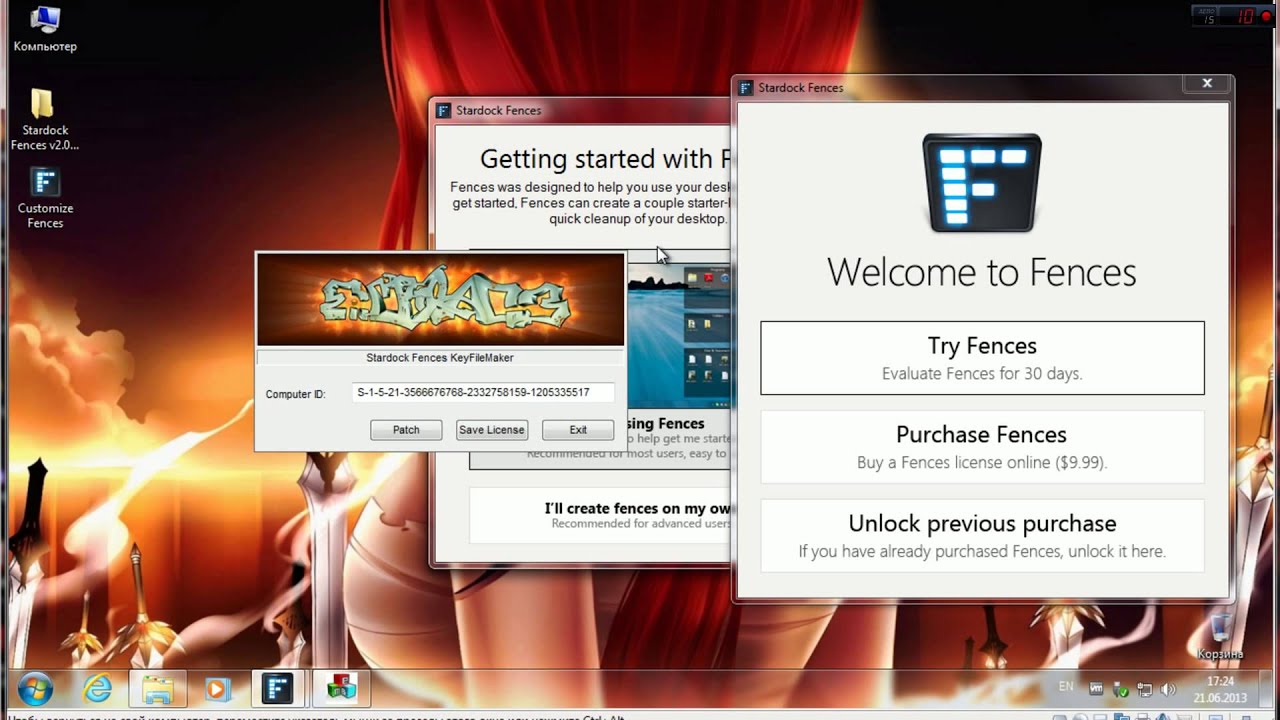This screenshot has height=720, width=1280.
Task: Open the Компьютер desktop icon
Action: pyautogui.click(x=44, y=29)
